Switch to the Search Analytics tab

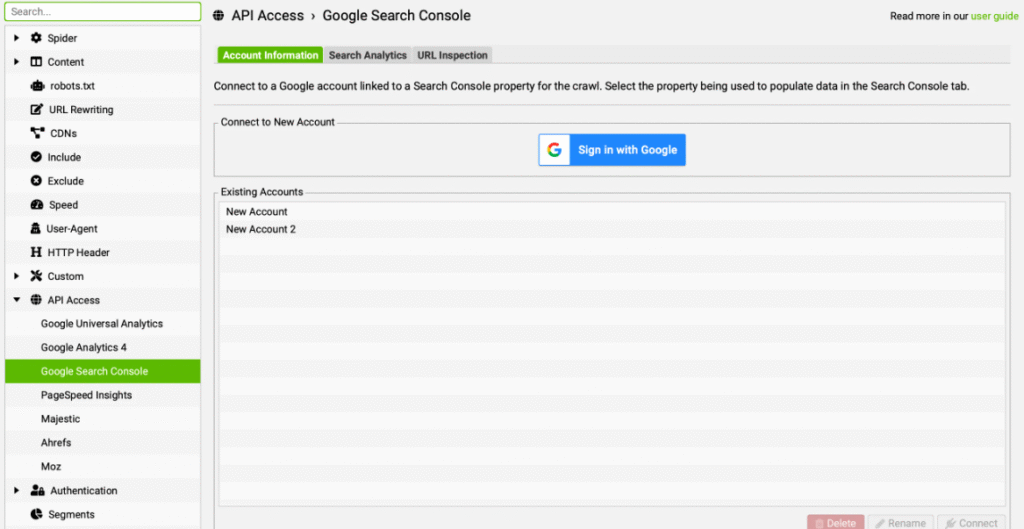point(368,56)
